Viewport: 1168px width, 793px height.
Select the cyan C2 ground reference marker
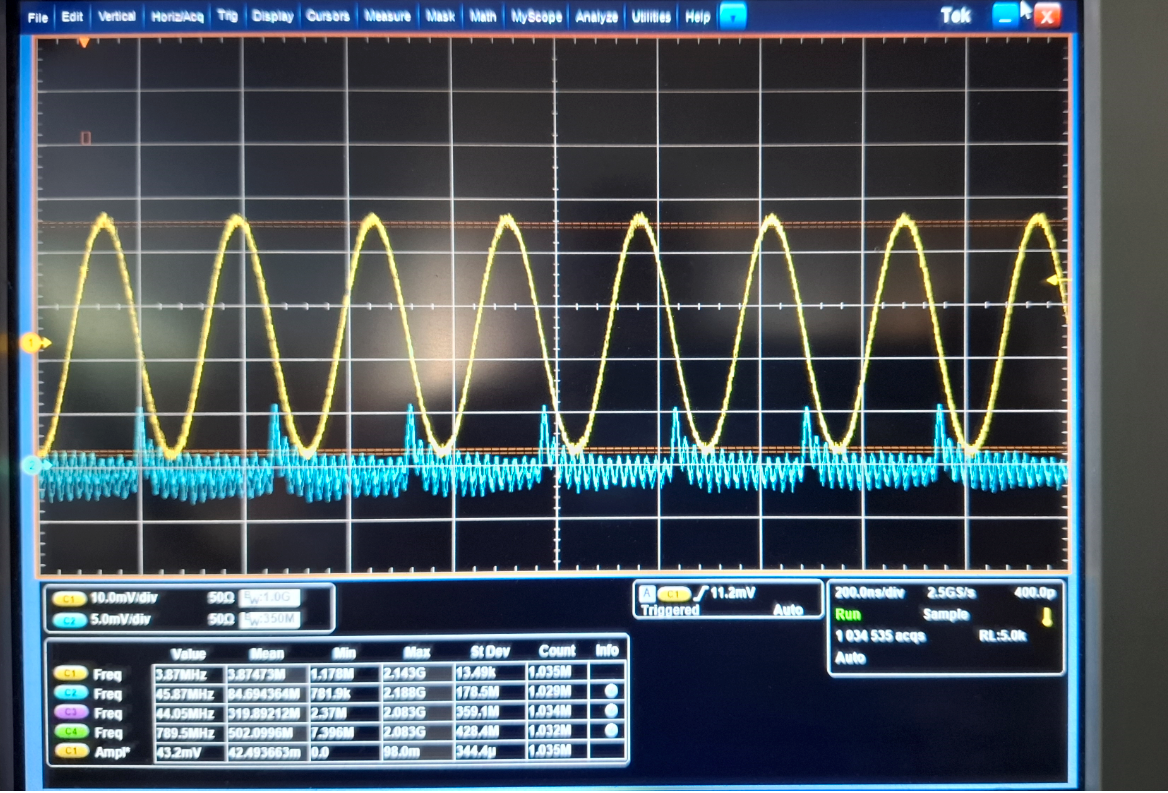click(34, 466)
